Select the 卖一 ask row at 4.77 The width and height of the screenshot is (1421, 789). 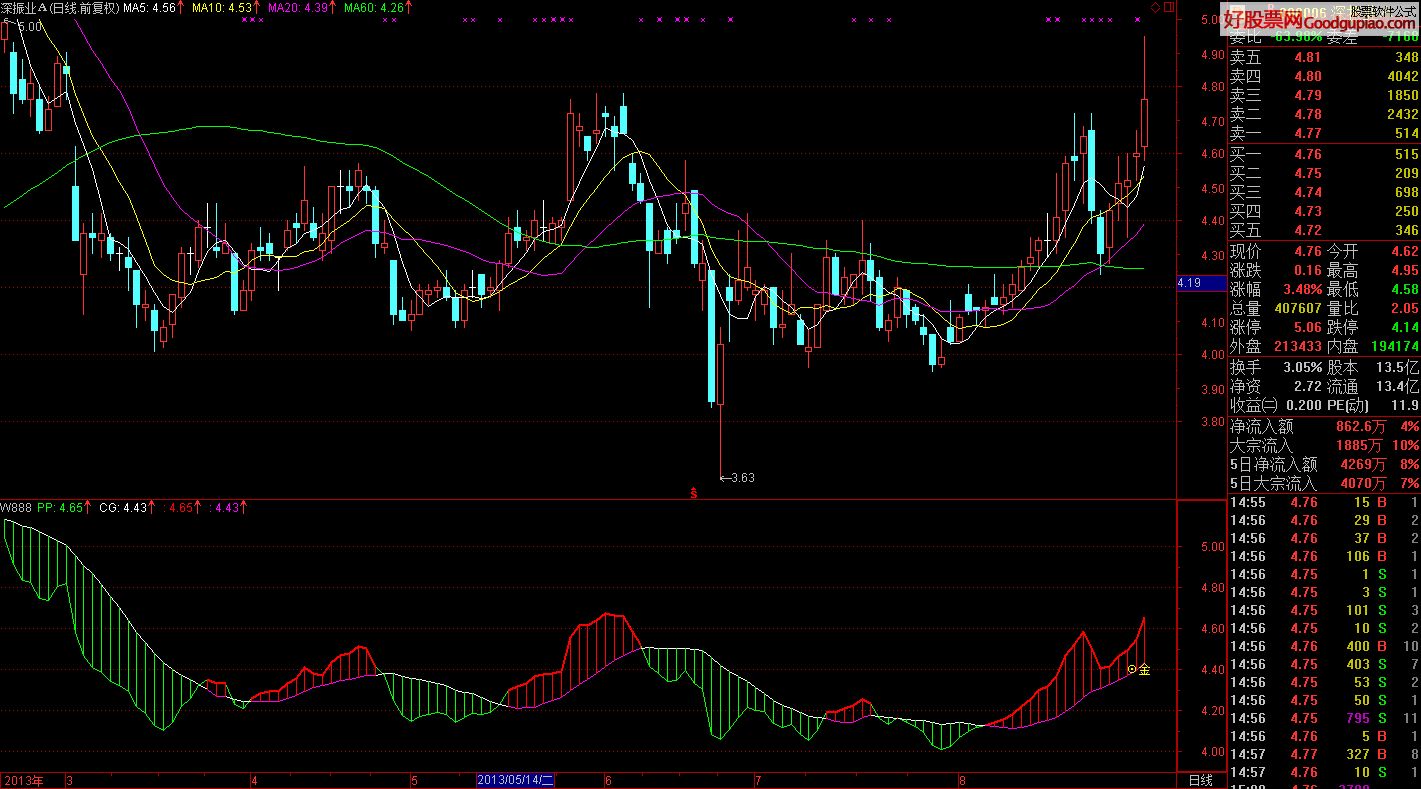click(1324, 133)
